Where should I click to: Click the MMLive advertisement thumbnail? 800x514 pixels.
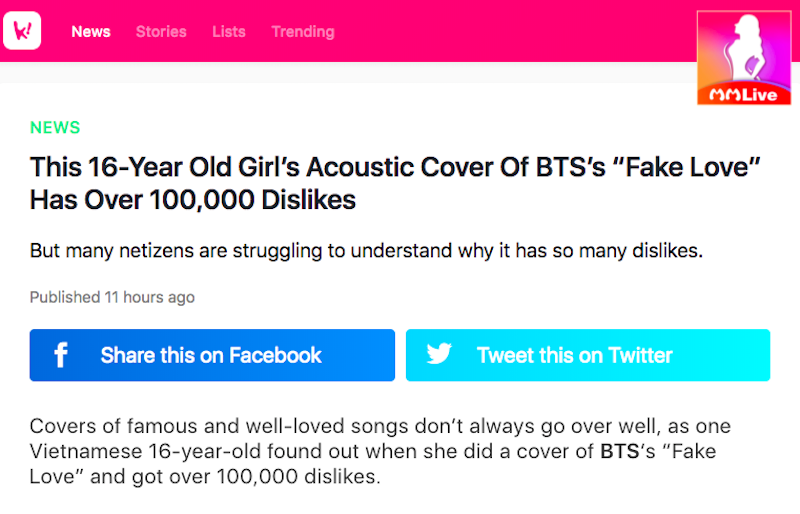pos(744,58)
